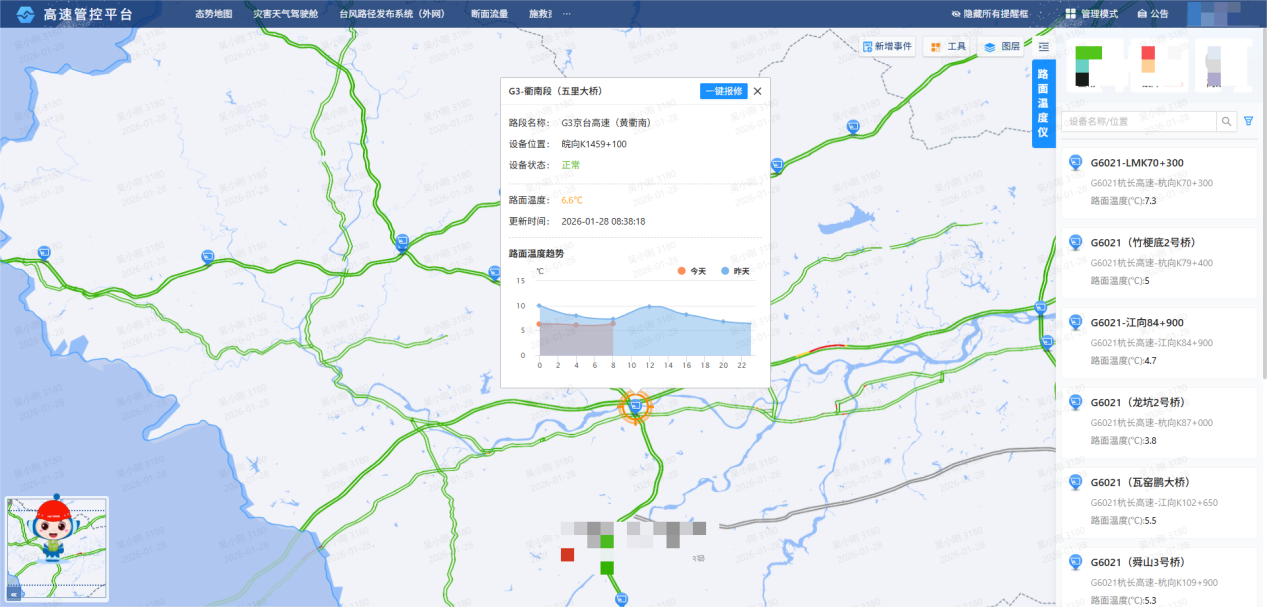
Task: Click the selected orange sensor marker on map
Action: [x=635, y=406]
